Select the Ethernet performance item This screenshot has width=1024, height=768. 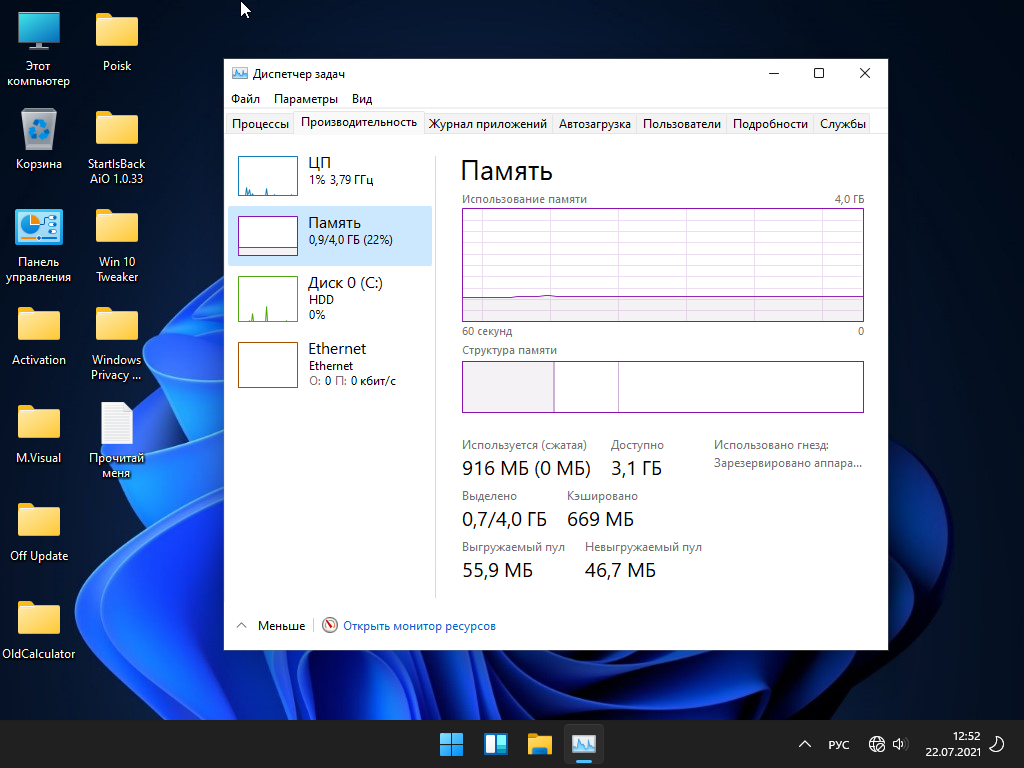point(329,364)
